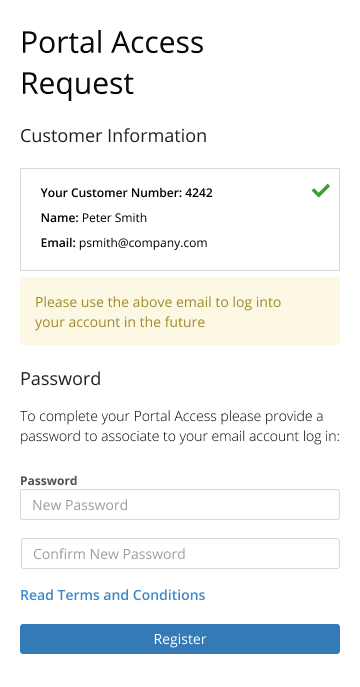Screen dimensions: 360x687
Task: Click the portal access instructions paragraph
Action: 180,426
